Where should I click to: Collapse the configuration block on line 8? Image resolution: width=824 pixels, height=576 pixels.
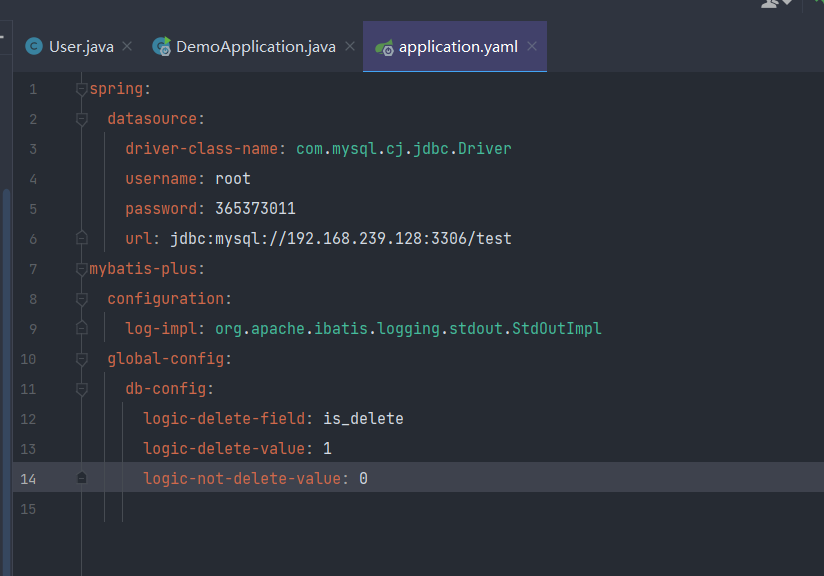pos(81,300)
